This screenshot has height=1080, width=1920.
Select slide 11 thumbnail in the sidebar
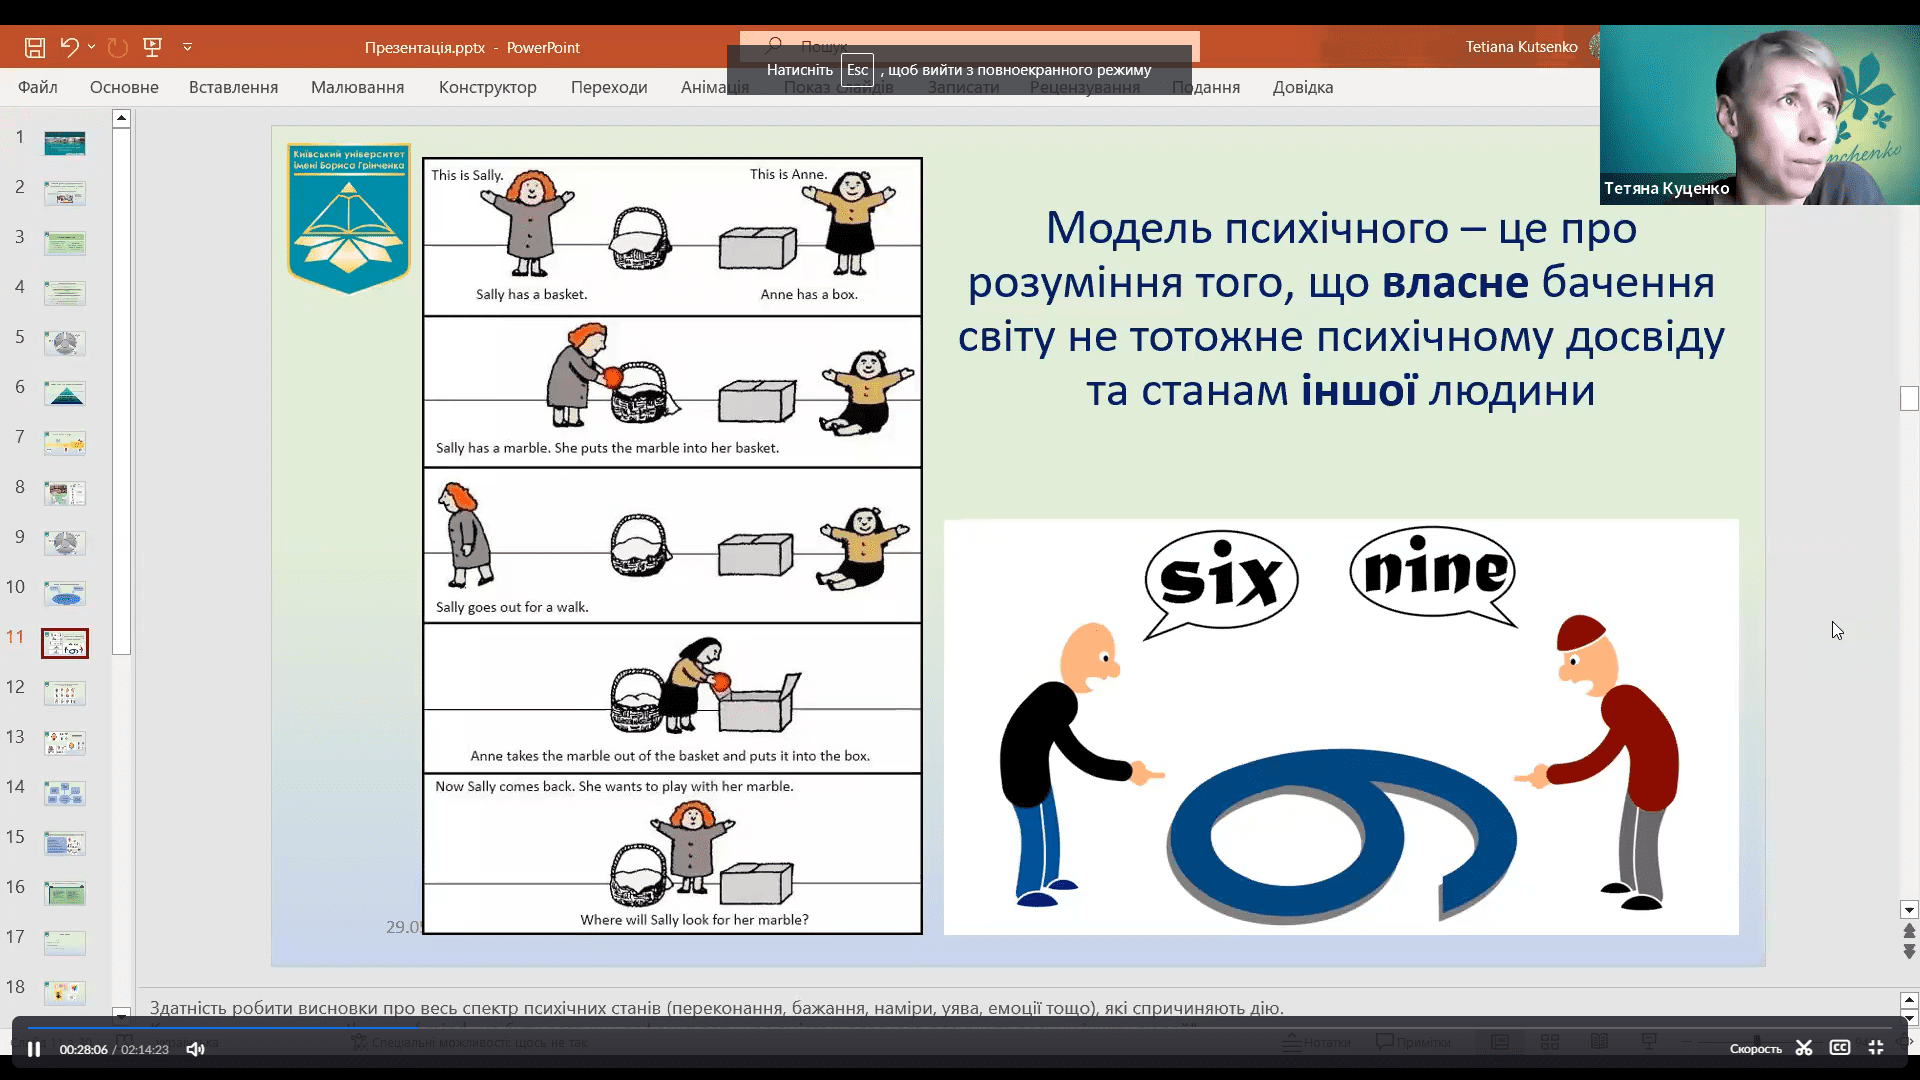pos(64,643)
